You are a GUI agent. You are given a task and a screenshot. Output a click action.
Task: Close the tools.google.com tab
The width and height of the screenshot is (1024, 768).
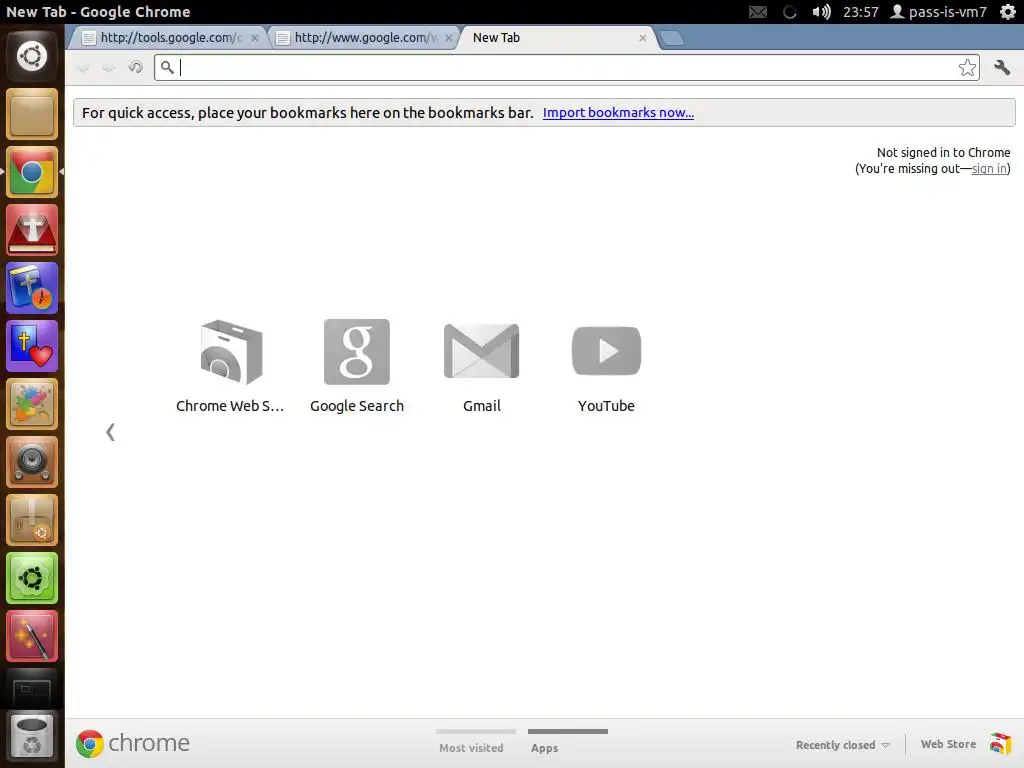tap(255, 38)
